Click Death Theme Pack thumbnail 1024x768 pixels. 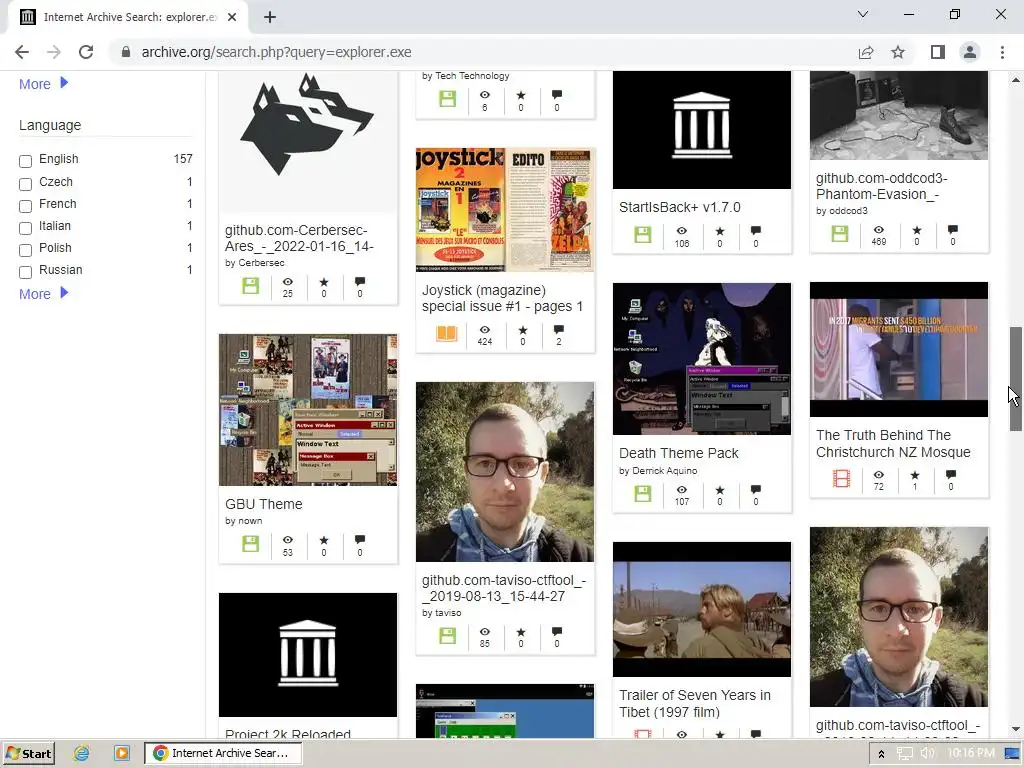[x=702, y=359]
